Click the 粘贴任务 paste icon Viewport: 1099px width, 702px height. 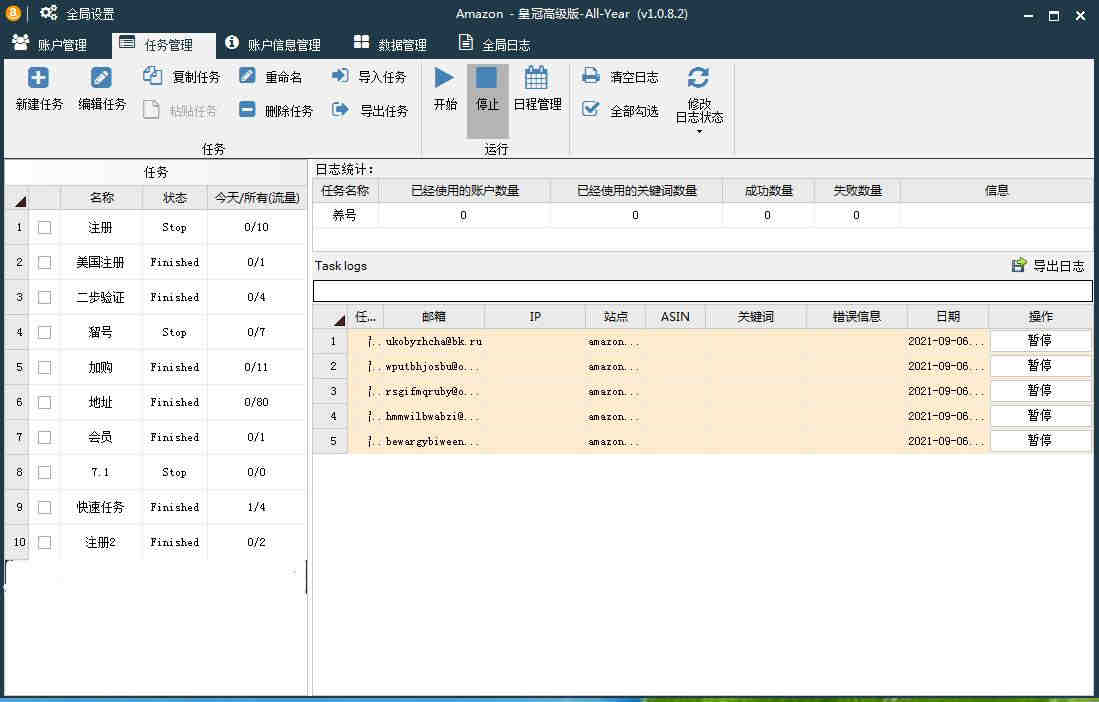pyautogui.click(x=151, y=109)
